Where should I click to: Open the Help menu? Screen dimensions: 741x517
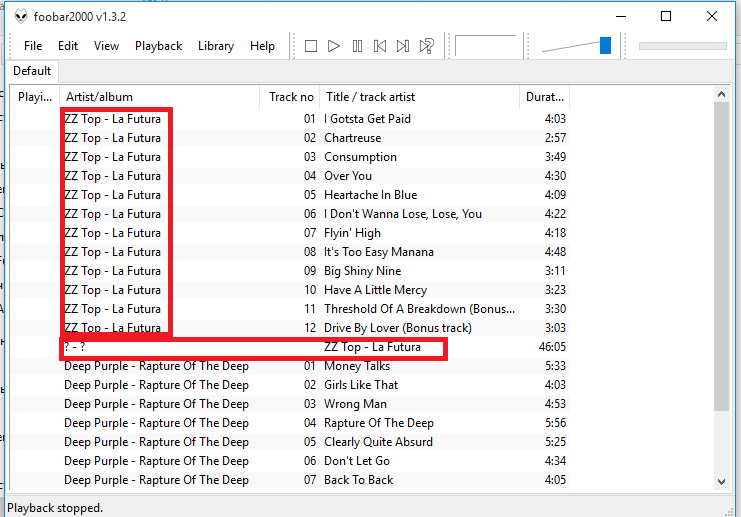tap(262, 46)
